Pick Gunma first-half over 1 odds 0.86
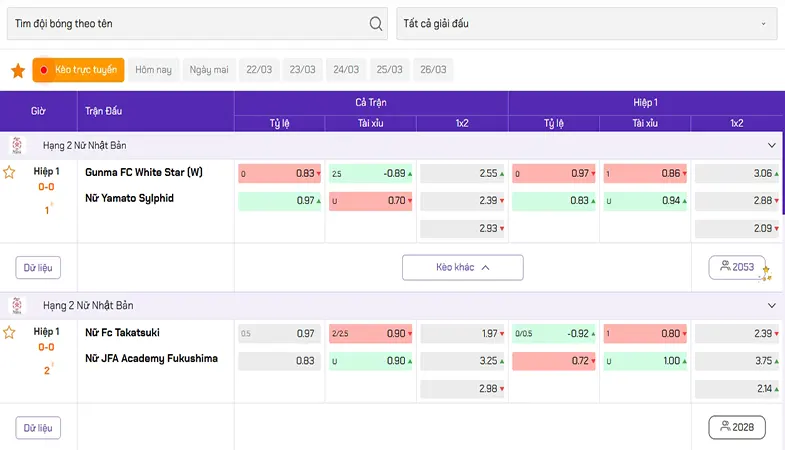 click(x=645, y=174)
